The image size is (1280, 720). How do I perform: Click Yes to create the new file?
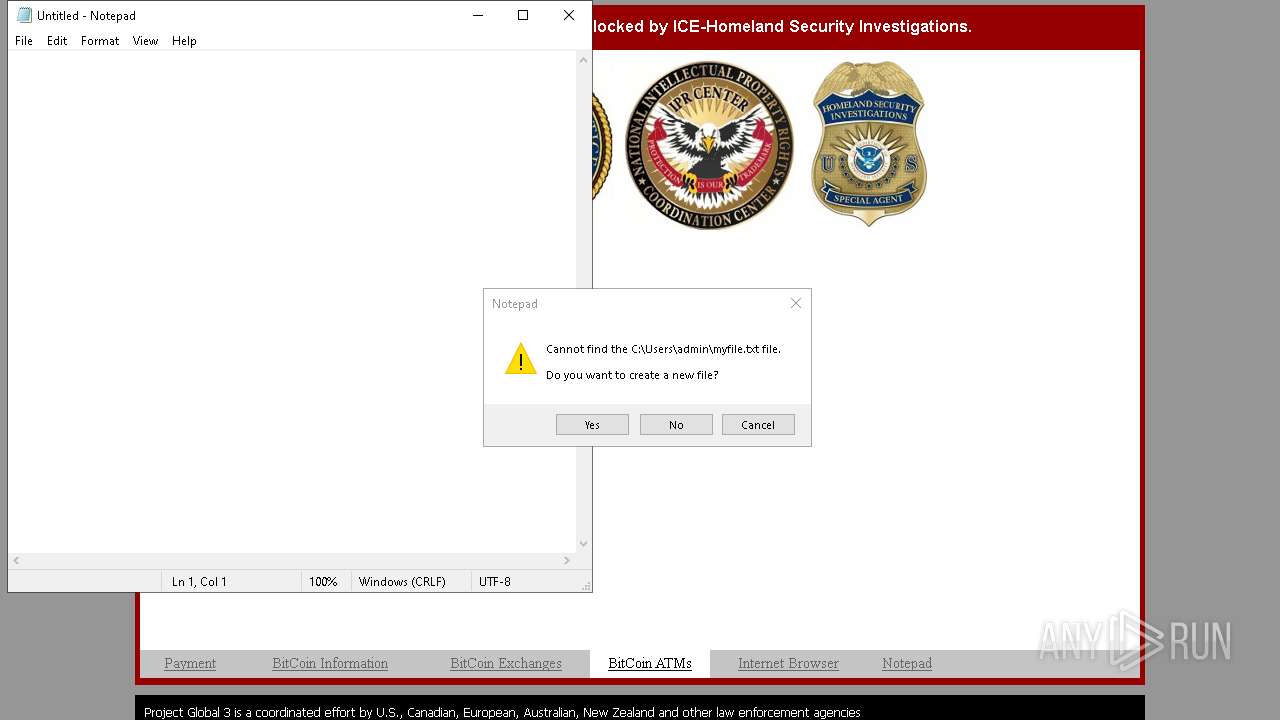[x=592, y=425]
